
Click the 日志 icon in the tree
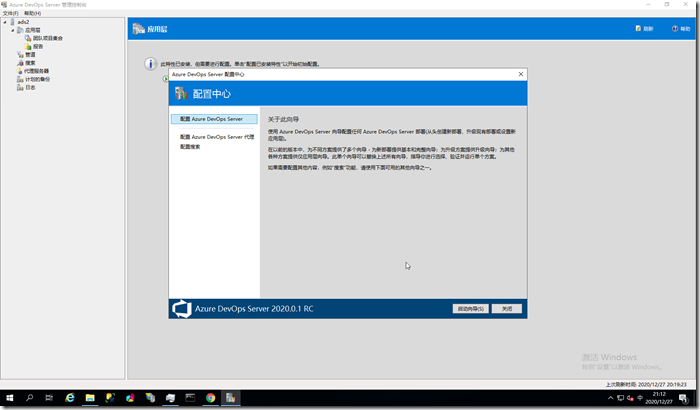[20, 88]
